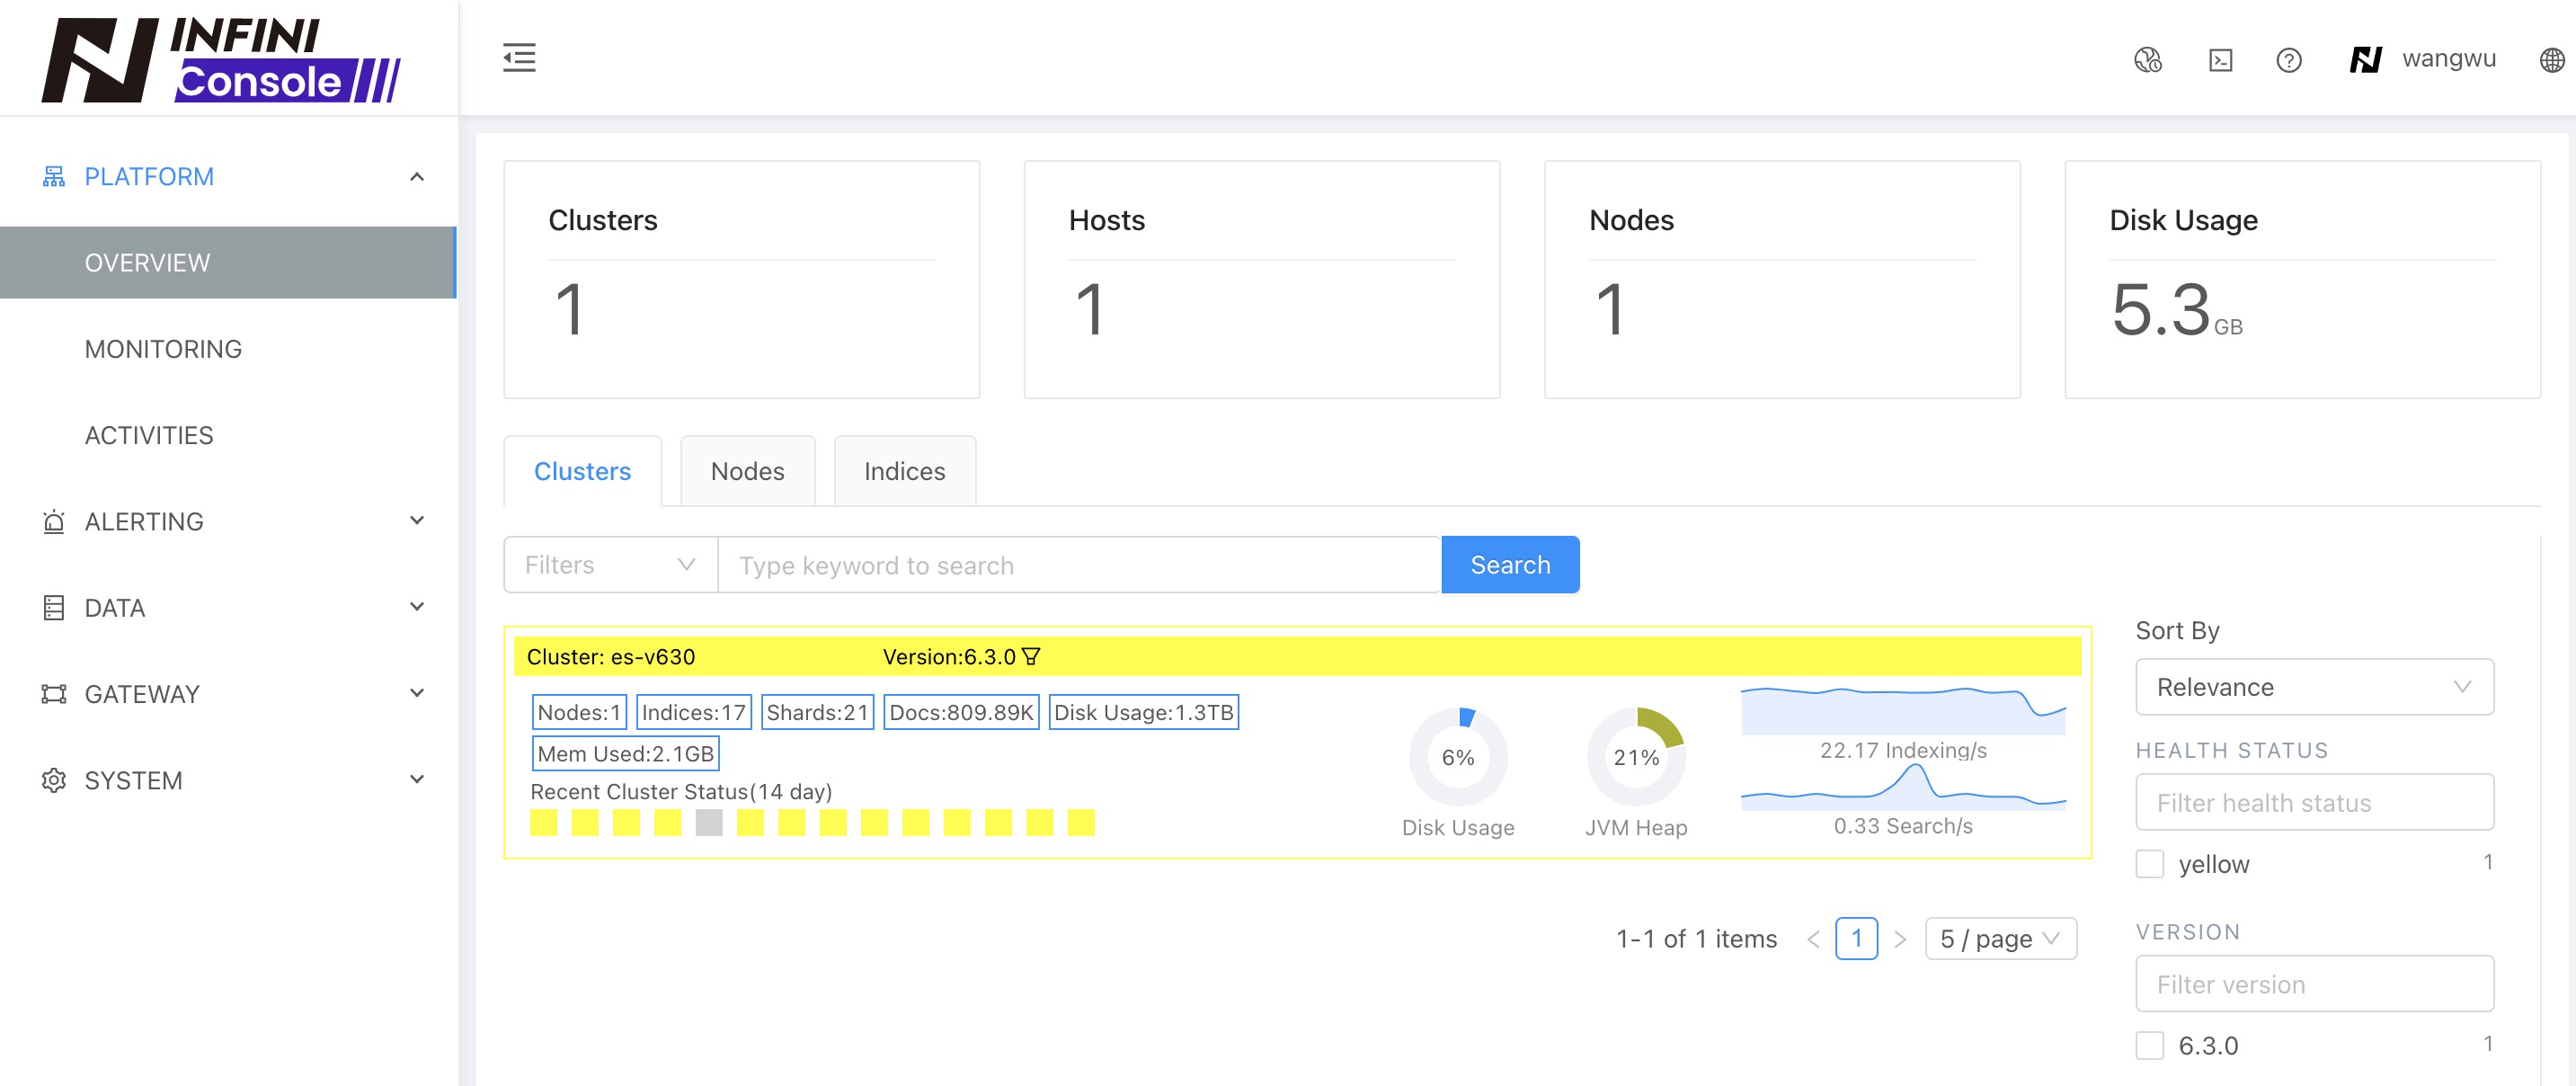Click the terminal/console icon
Viewport: 2576px width, 1086px height.
tap(2221, 58)
